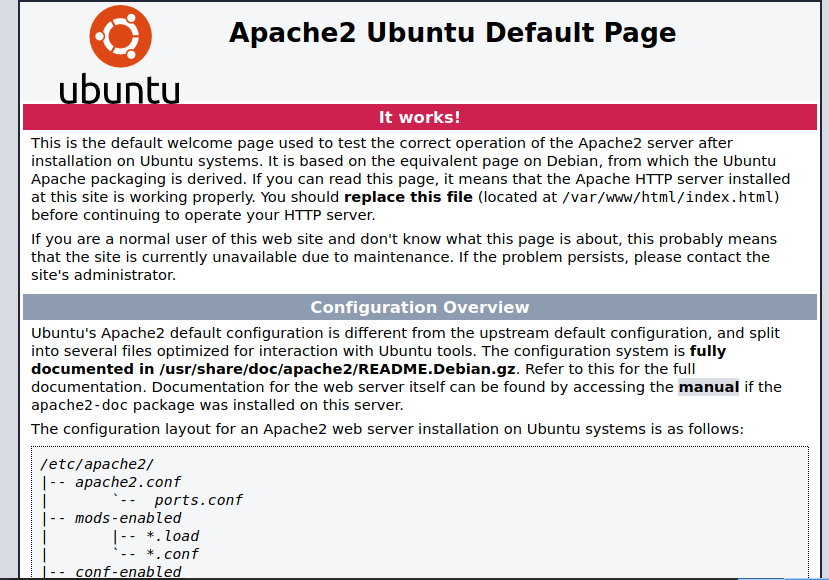Click the ports.conf tree entry
The image size is (829, 580).
click(198, 500)
